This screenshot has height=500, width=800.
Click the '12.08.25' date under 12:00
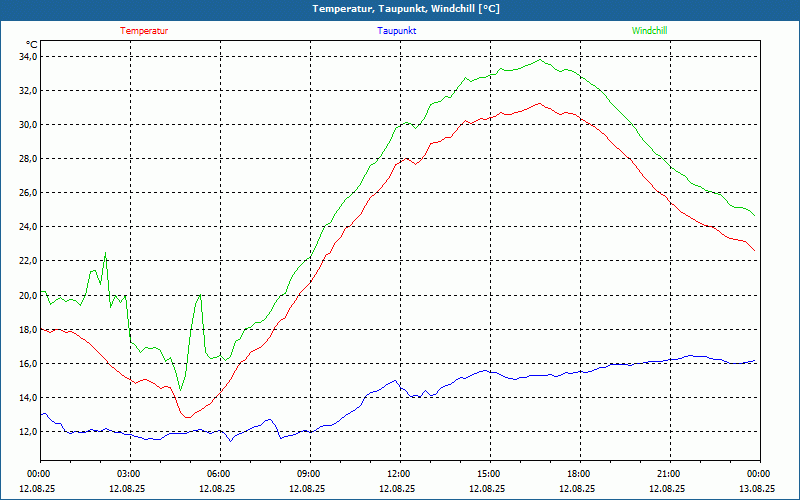(397, 488)
